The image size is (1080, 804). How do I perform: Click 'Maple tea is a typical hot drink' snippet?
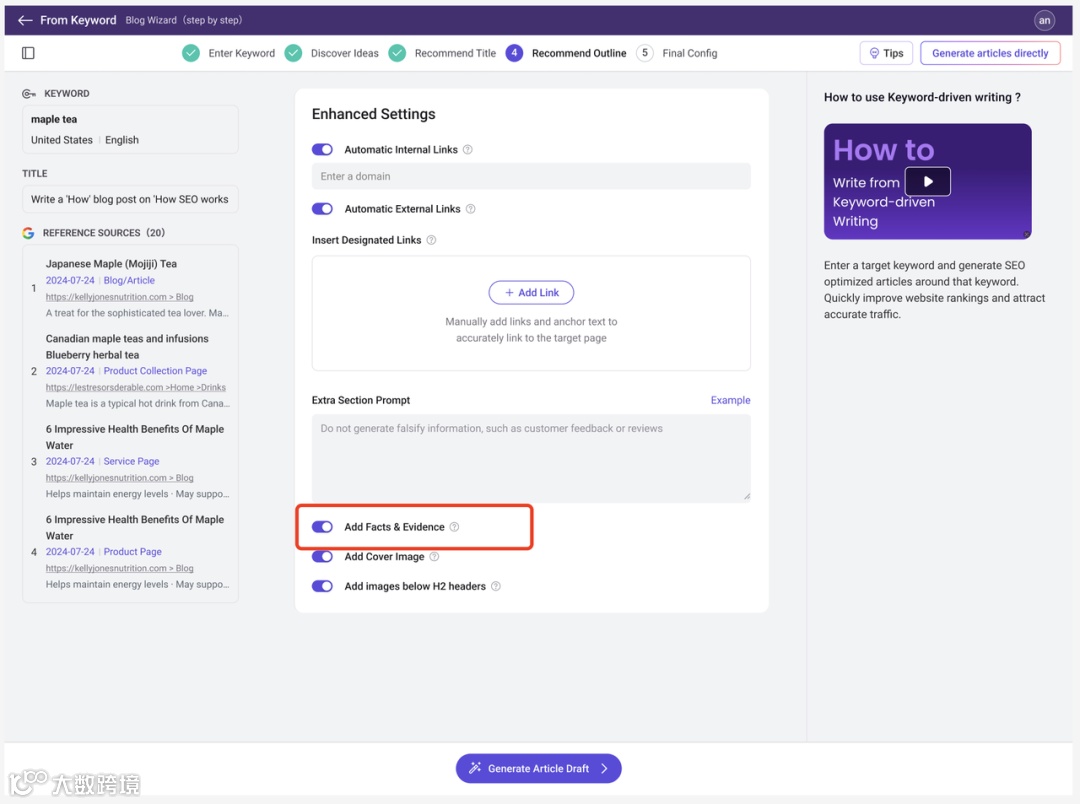[138, 404]
